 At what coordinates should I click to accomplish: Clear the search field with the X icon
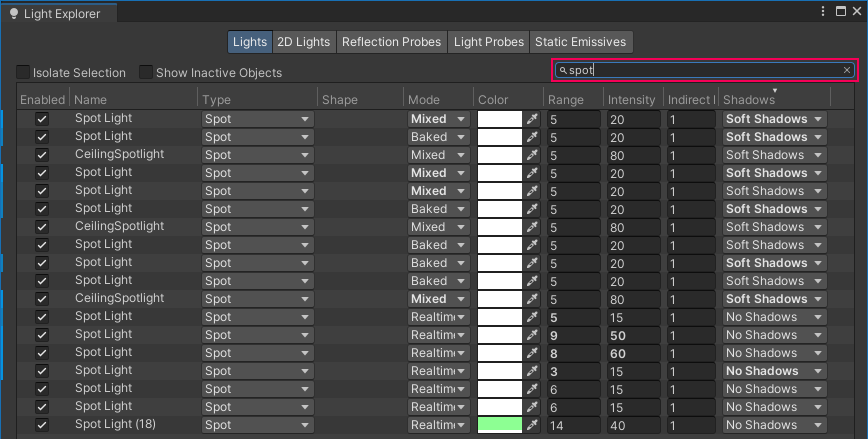[x=847, y=70]
